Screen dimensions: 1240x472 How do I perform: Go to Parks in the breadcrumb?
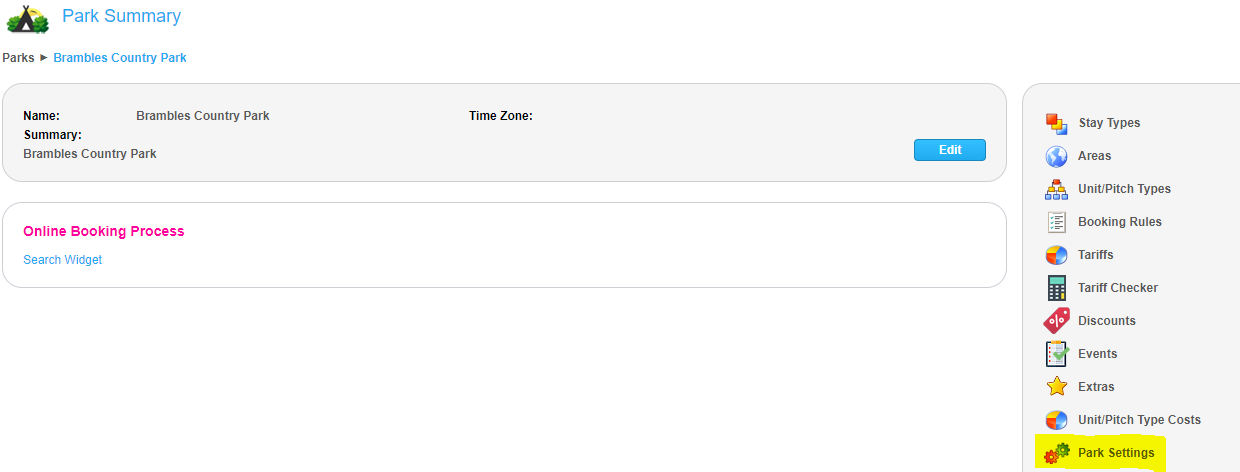(x=18, y=58)
